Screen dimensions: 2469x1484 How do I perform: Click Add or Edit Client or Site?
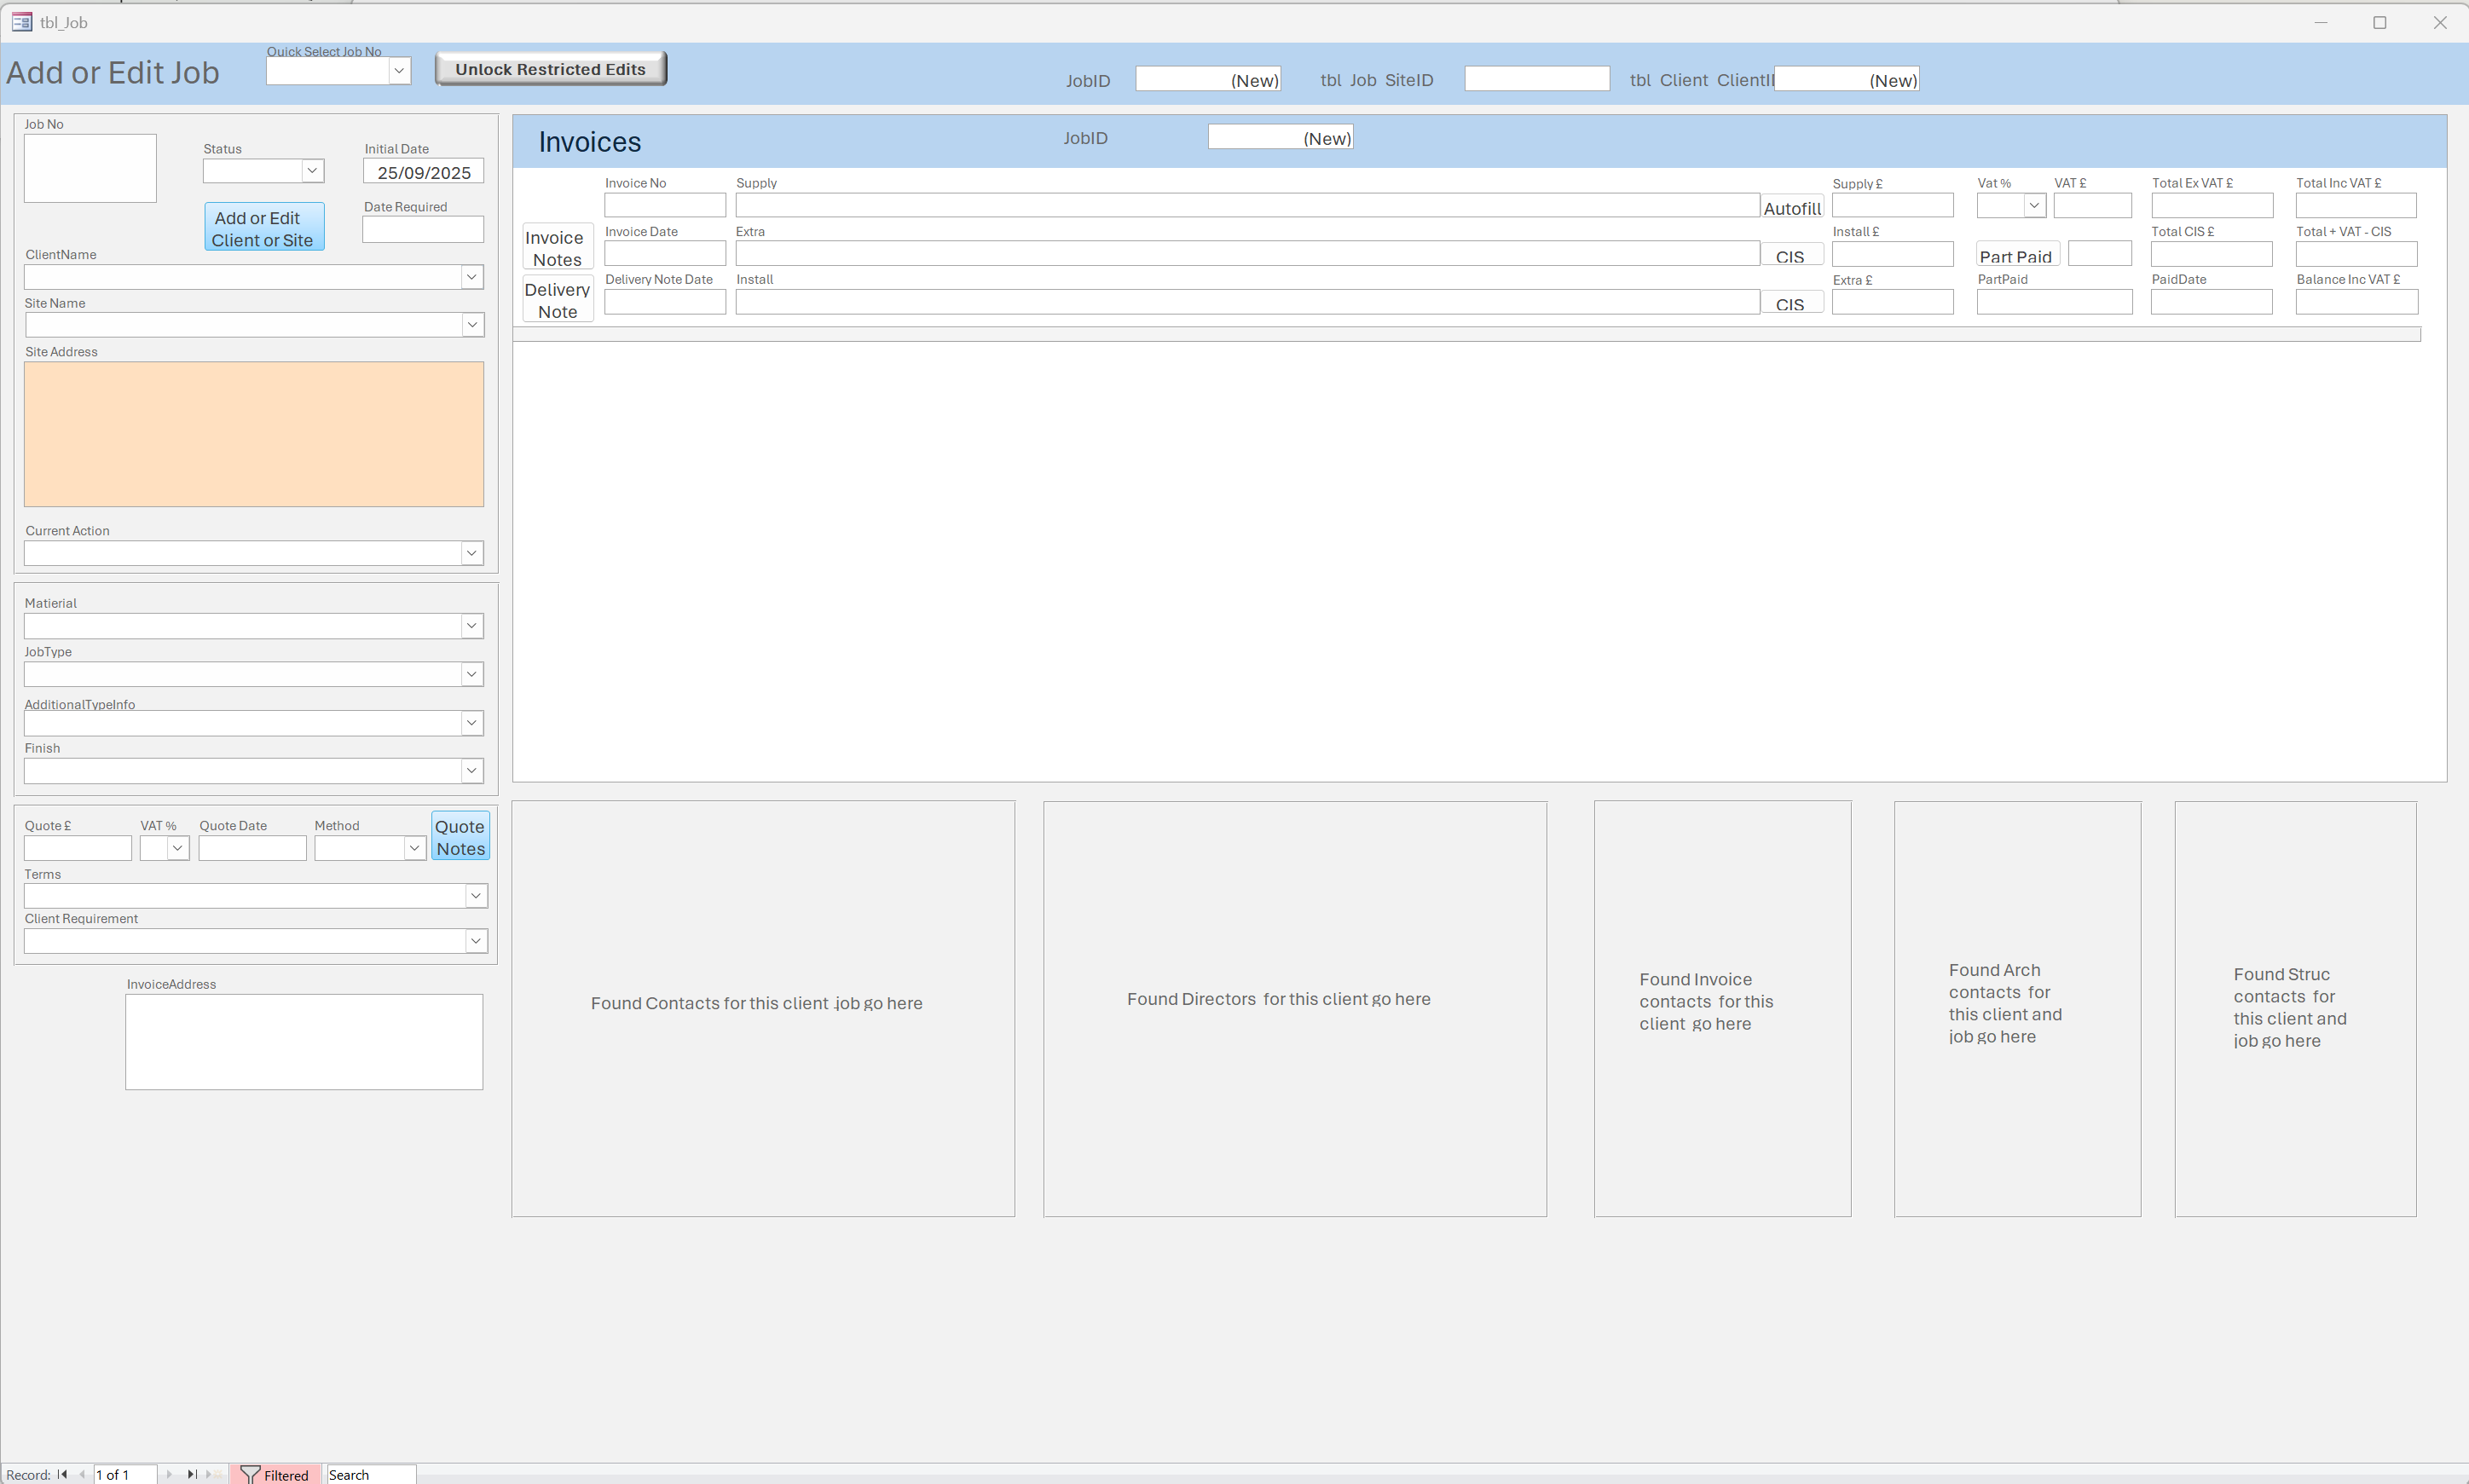[263, 228]
